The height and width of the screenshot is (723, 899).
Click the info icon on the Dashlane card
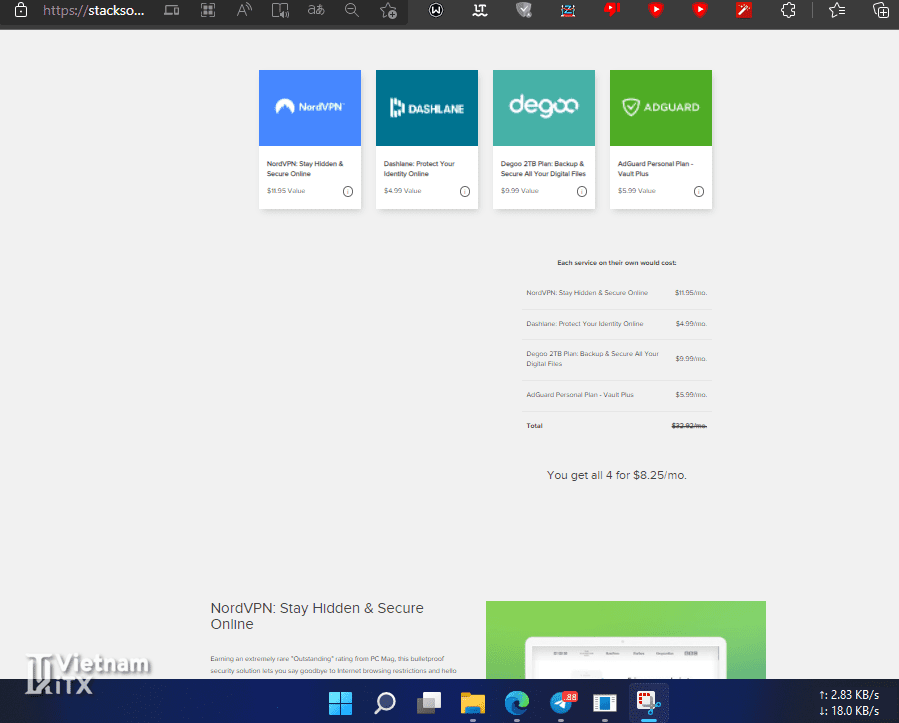coord(465,192)
